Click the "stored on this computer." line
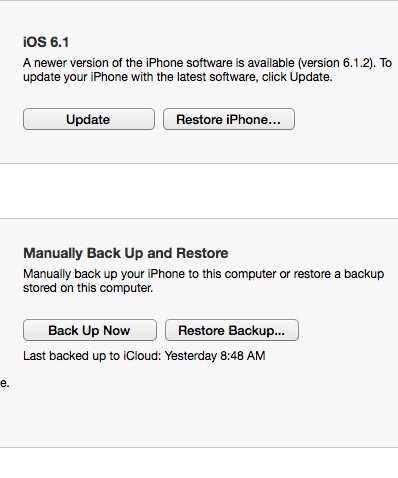The image size is (398, 478). pos(88,288)
